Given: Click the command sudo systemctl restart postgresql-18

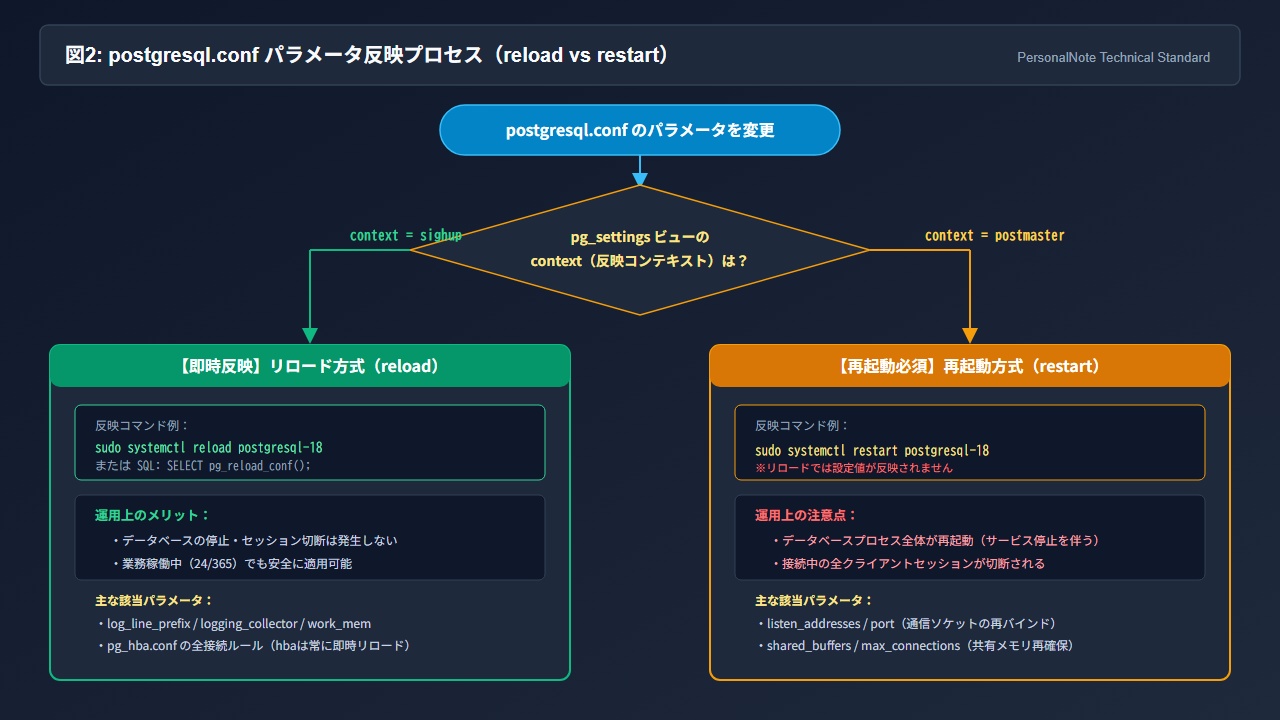Looking at the screenshot, I should tap(872, 451).
